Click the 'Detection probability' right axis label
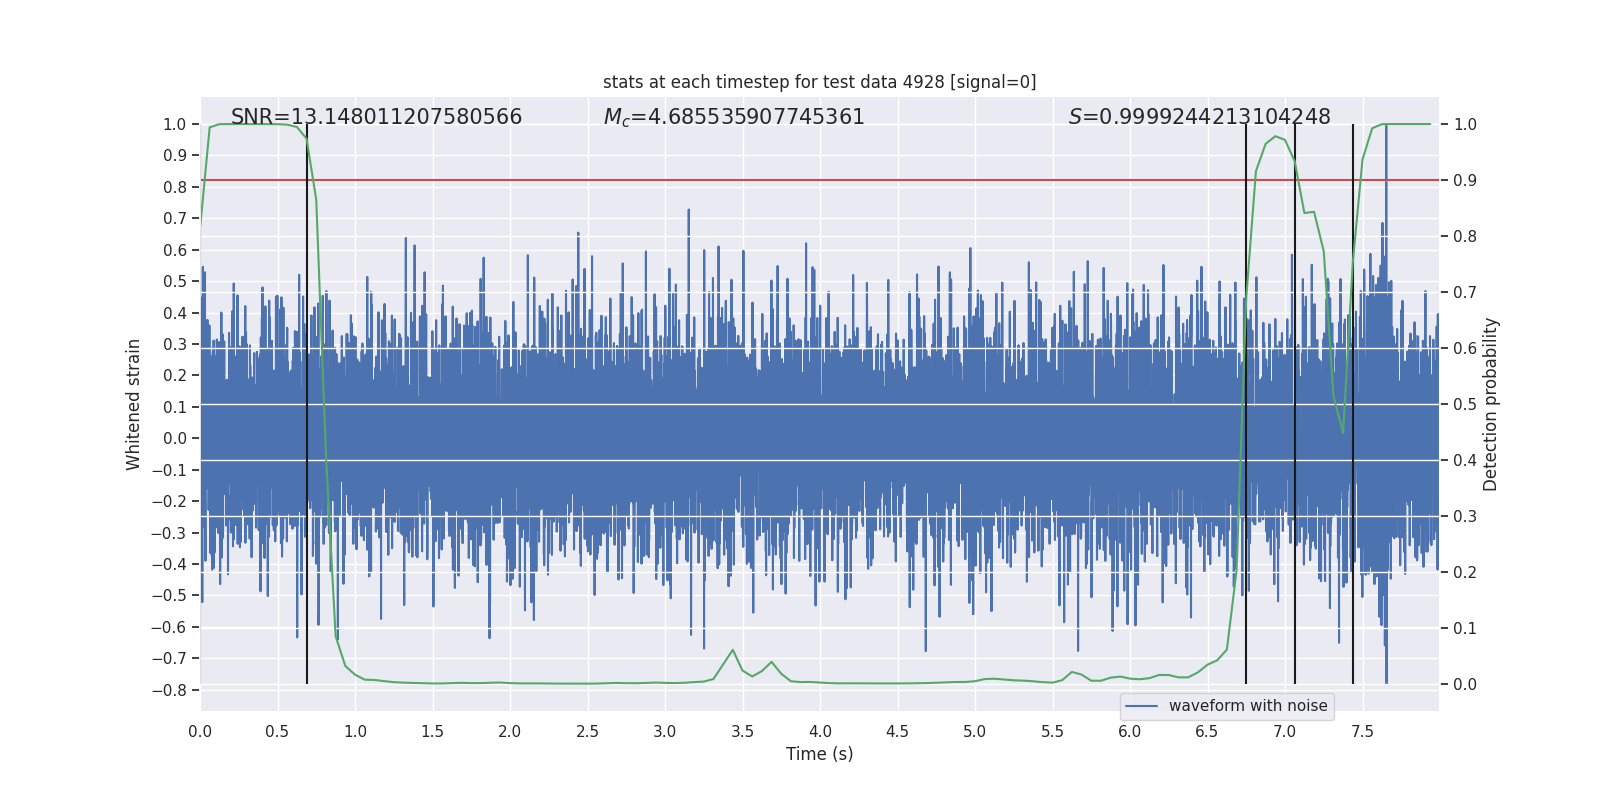The width and height of the screenshot is (1600, 800). 1490,404
